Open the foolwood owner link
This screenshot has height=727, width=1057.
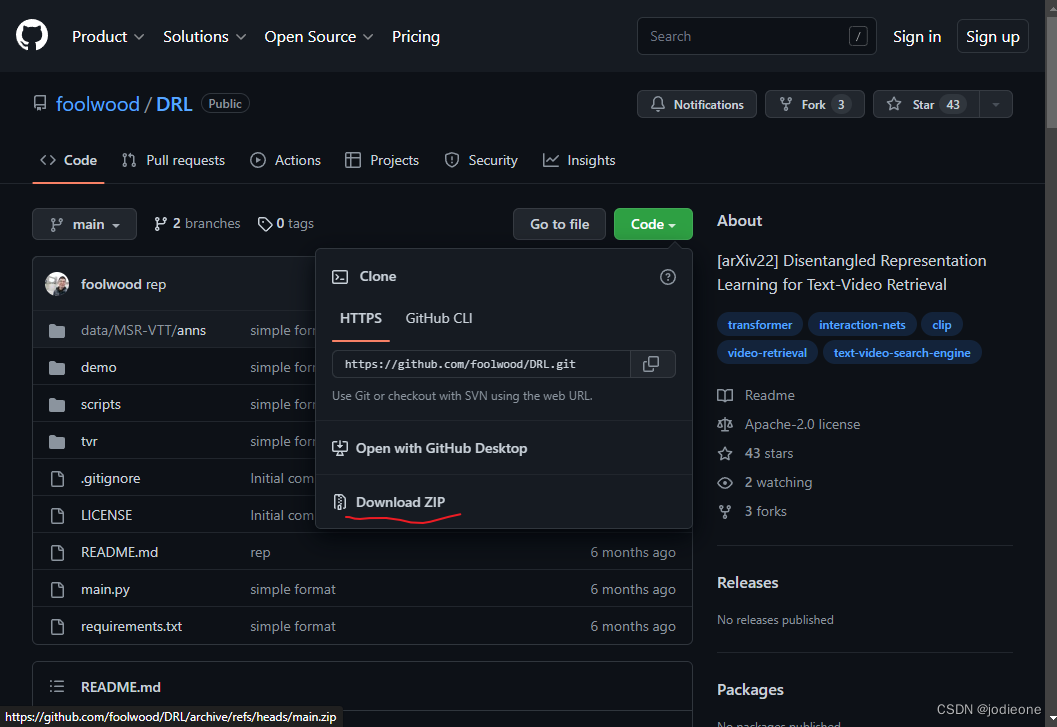point(98,104)
